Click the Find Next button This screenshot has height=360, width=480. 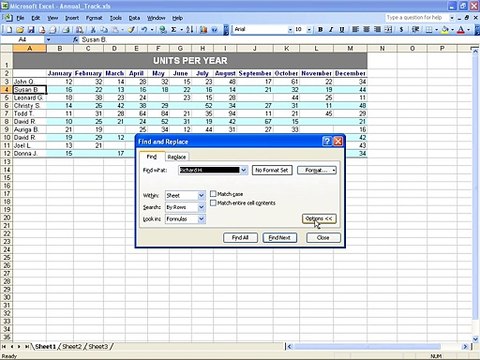280,238
